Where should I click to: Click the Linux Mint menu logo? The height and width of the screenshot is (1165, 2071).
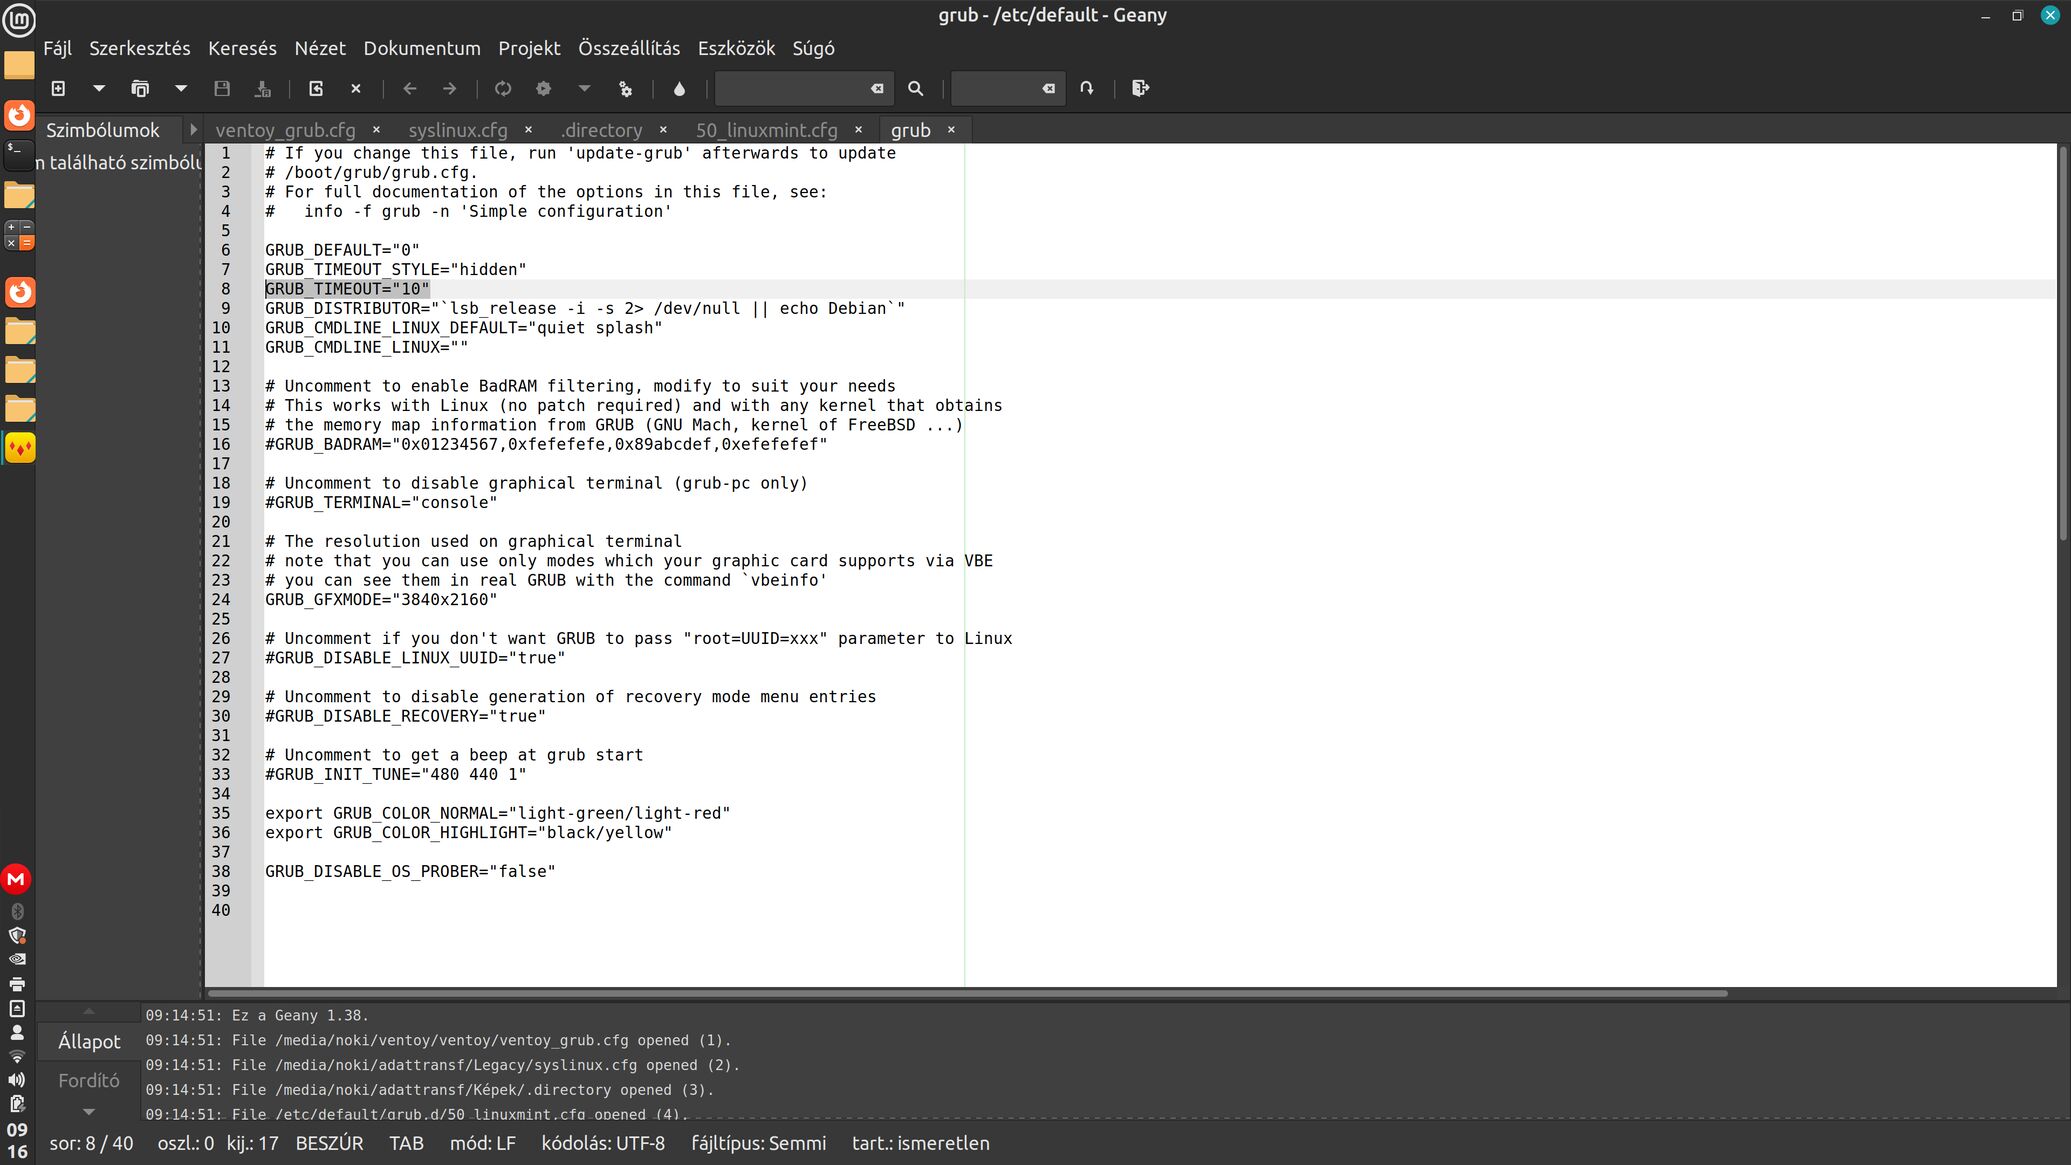pos(18,19)
